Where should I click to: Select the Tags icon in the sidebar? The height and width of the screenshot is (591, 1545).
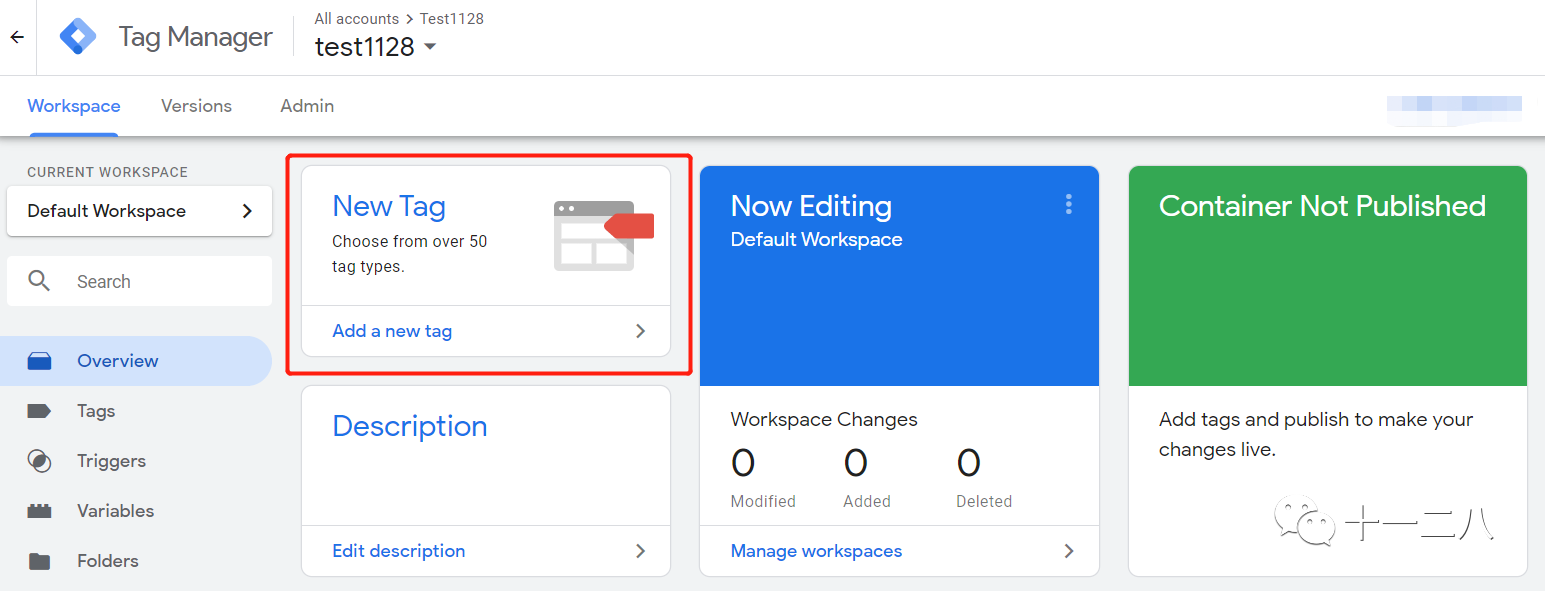coord(40,410)
